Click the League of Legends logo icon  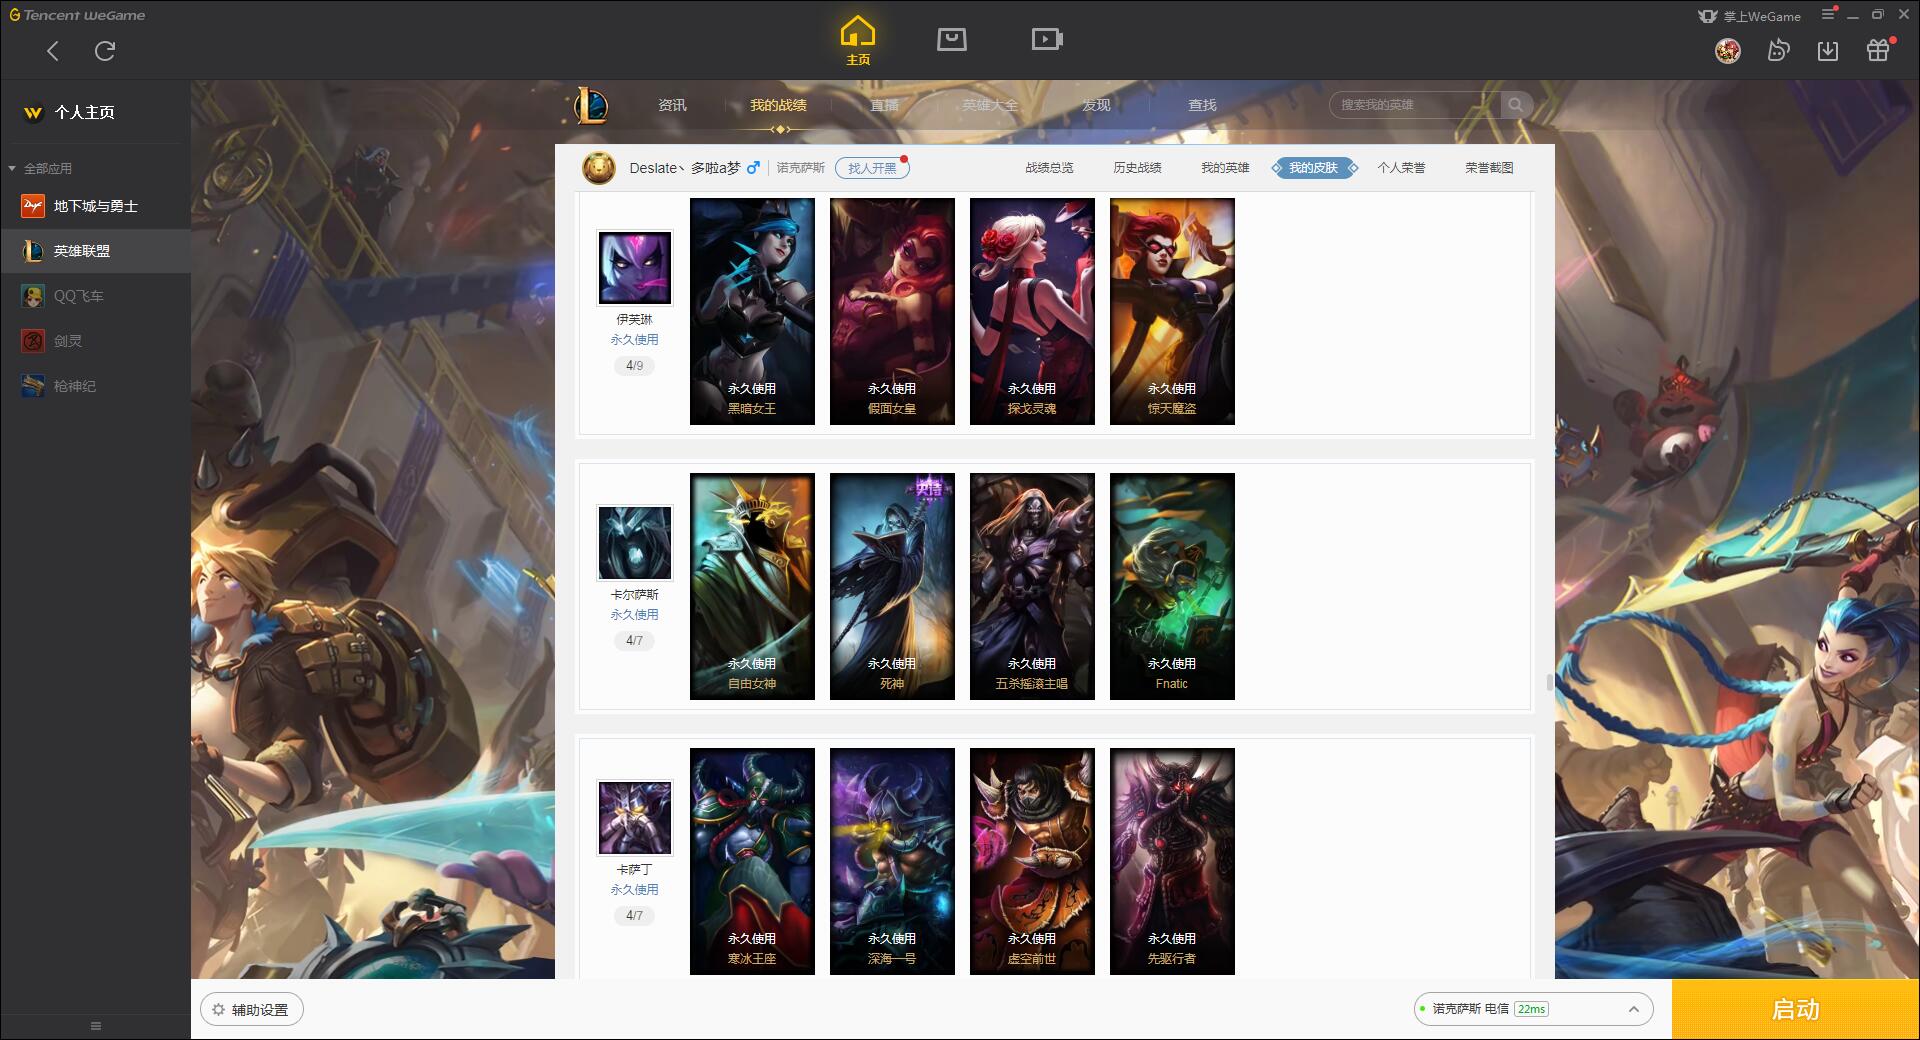coord(590,105)
